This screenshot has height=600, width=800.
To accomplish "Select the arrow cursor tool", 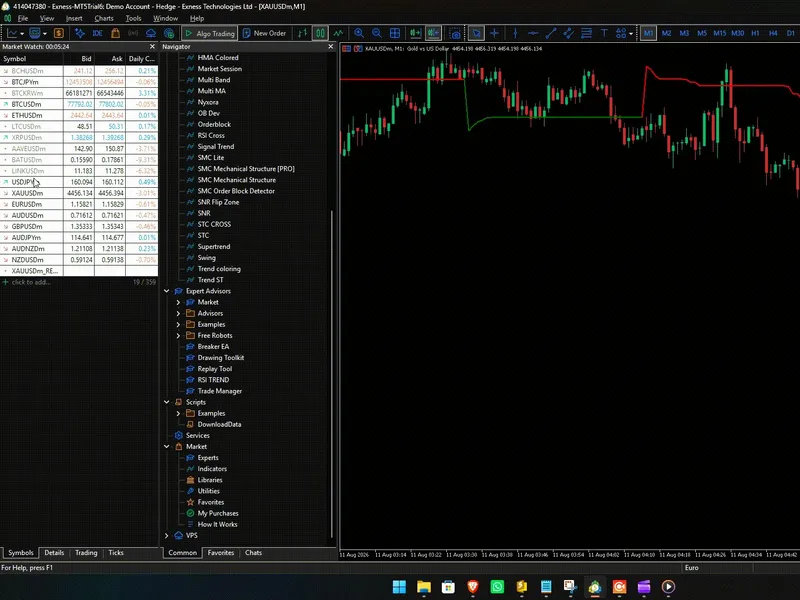I will point(476,33).
